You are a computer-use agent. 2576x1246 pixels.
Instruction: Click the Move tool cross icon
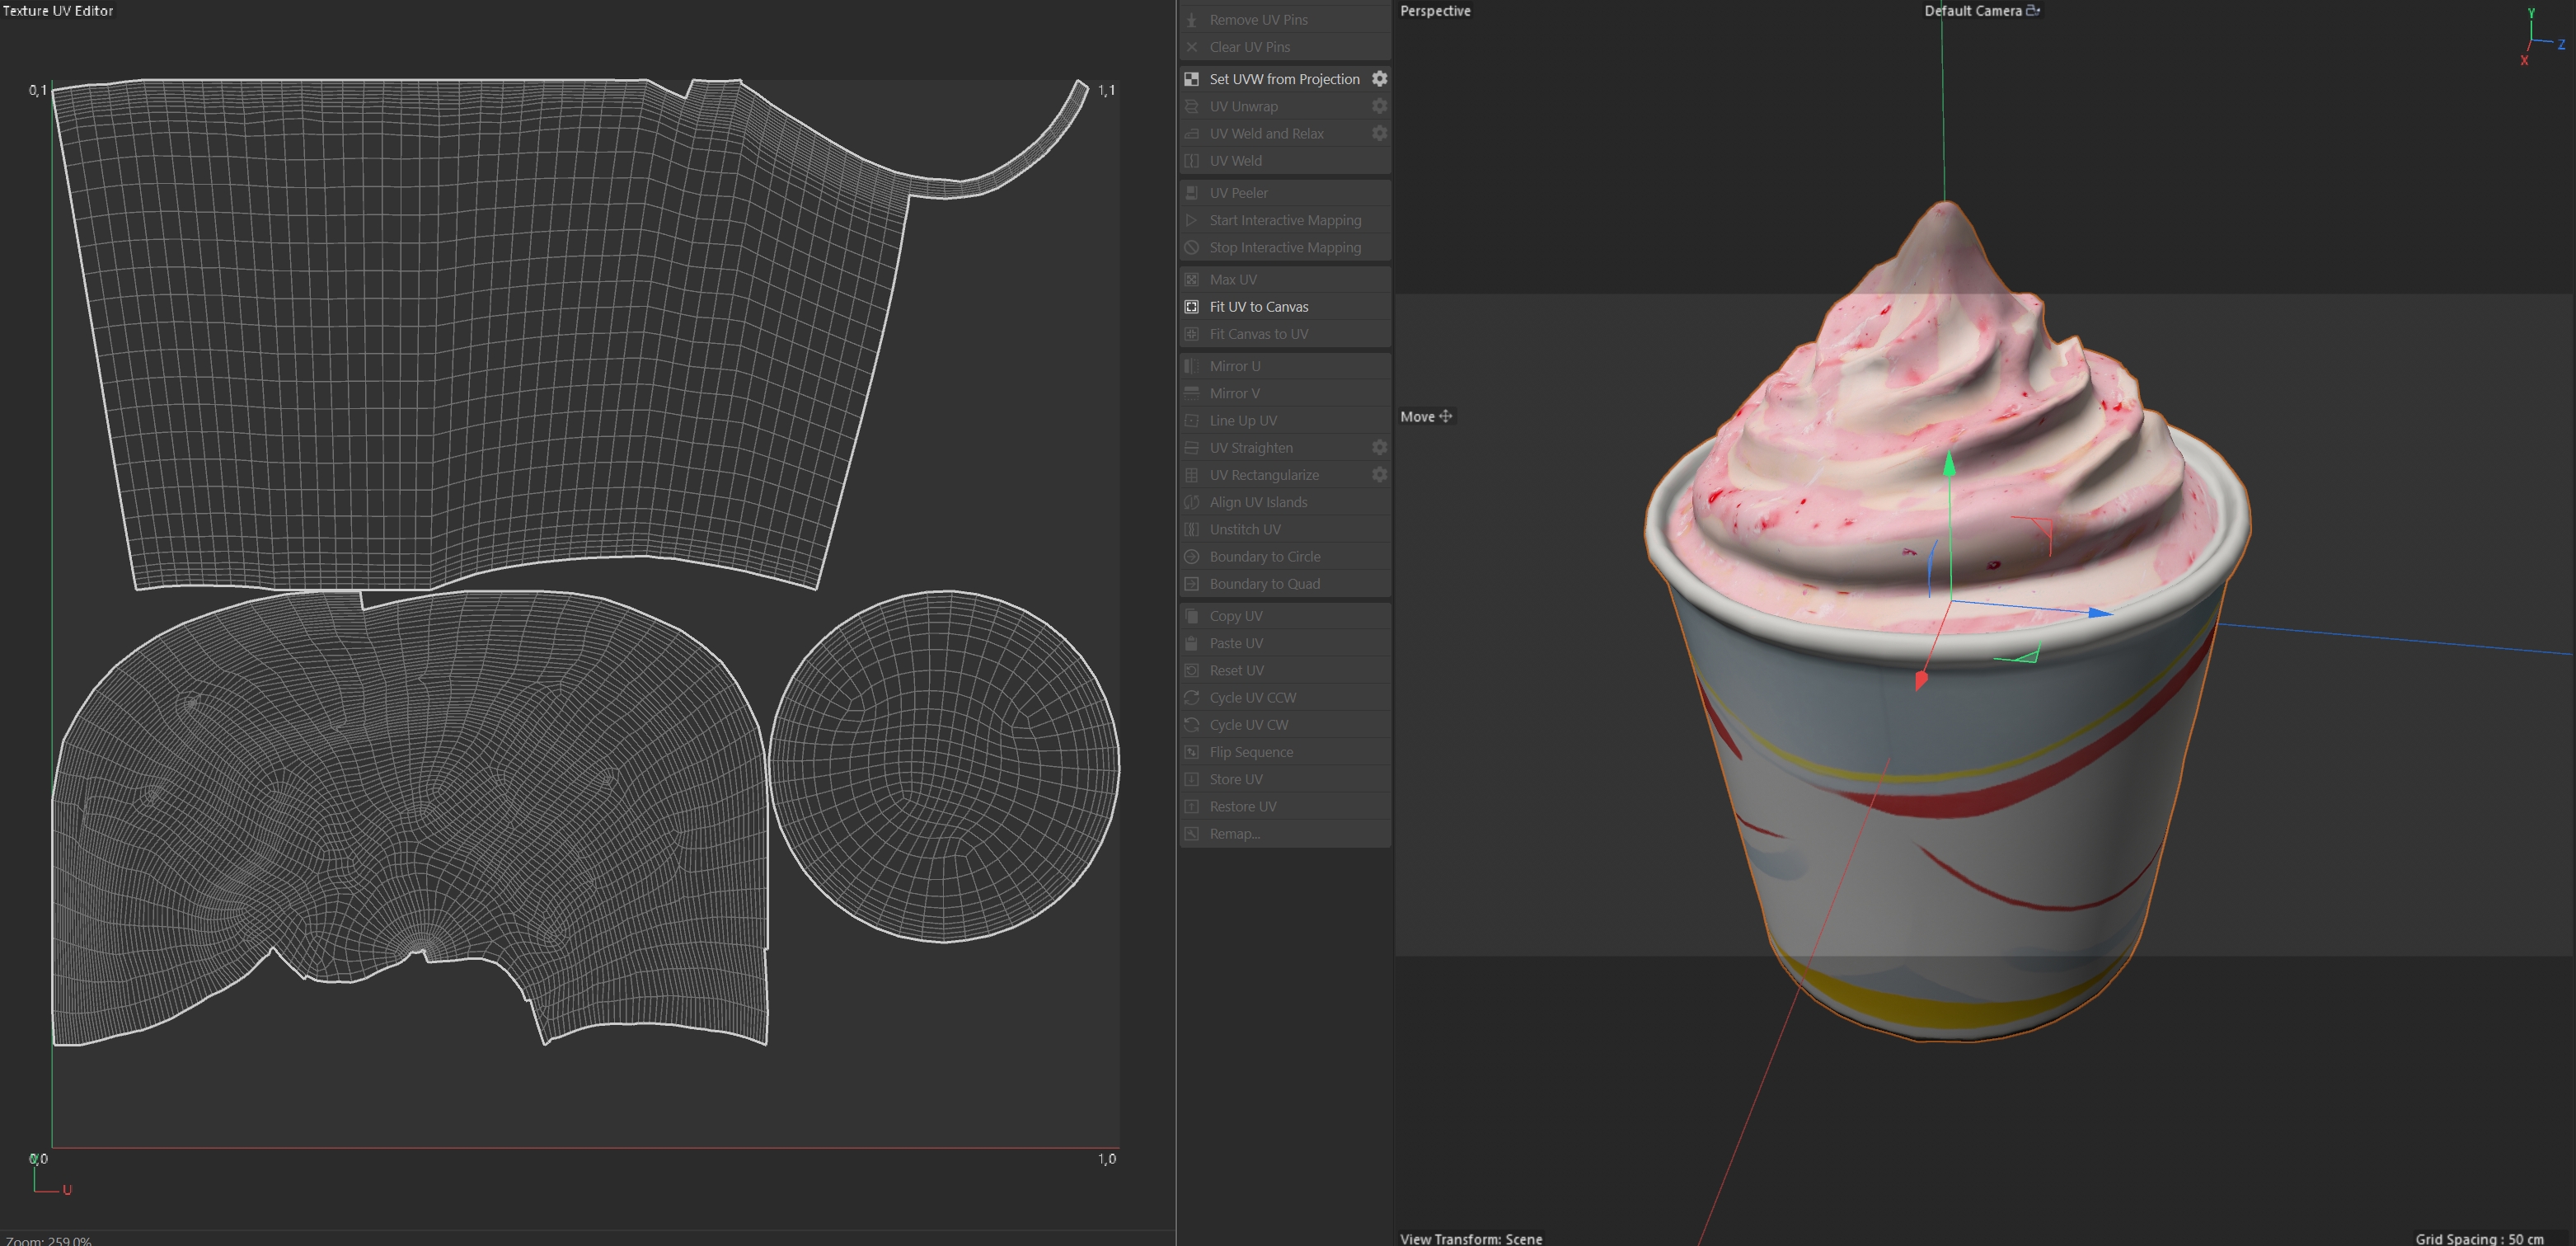(x=1445, y=416)
